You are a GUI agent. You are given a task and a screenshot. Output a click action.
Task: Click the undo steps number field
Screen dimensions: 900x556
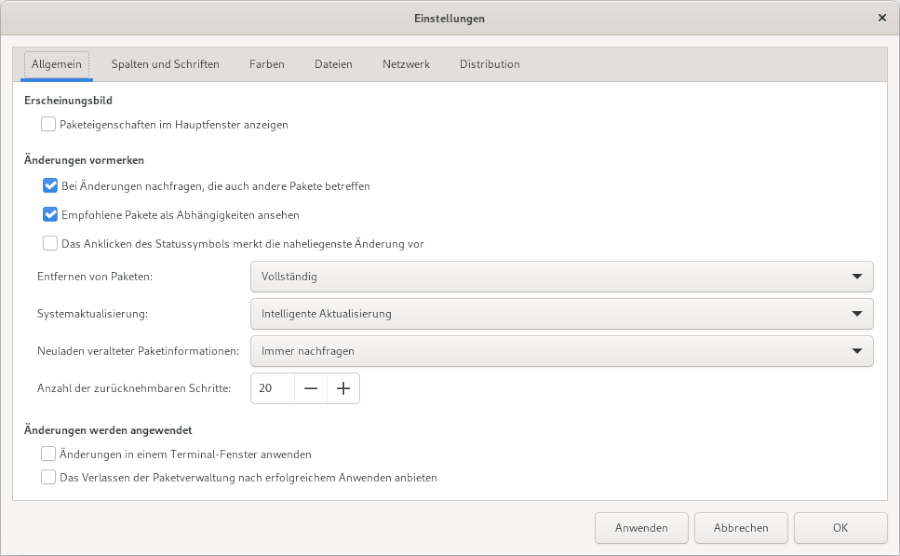[272, 389]
